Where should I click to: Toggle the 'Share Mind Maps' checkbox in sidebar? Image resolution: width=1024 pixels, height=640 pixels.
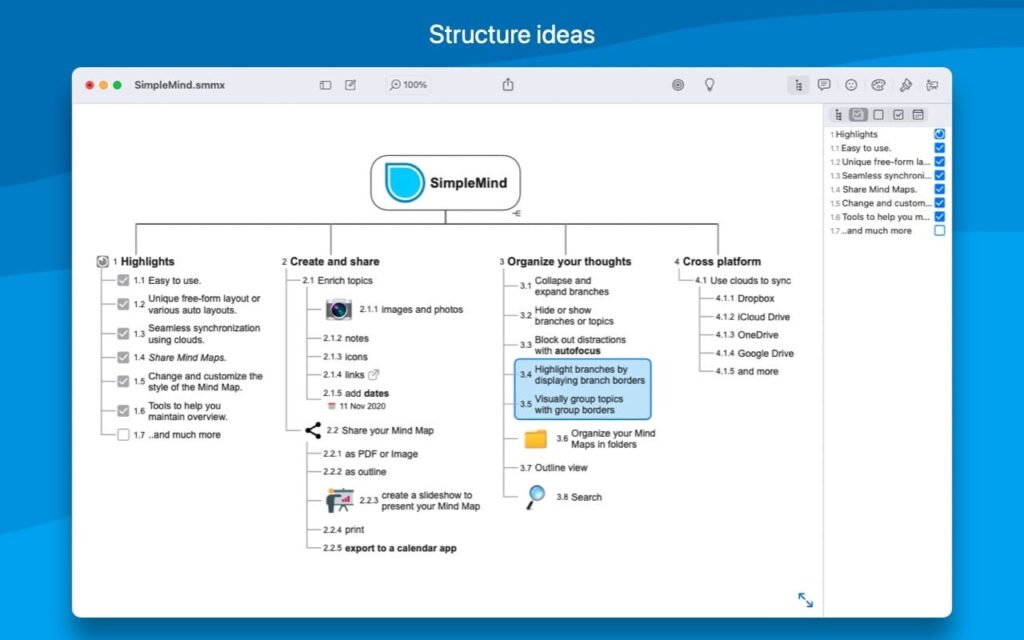pyautogui.click(x=938, y=189)
